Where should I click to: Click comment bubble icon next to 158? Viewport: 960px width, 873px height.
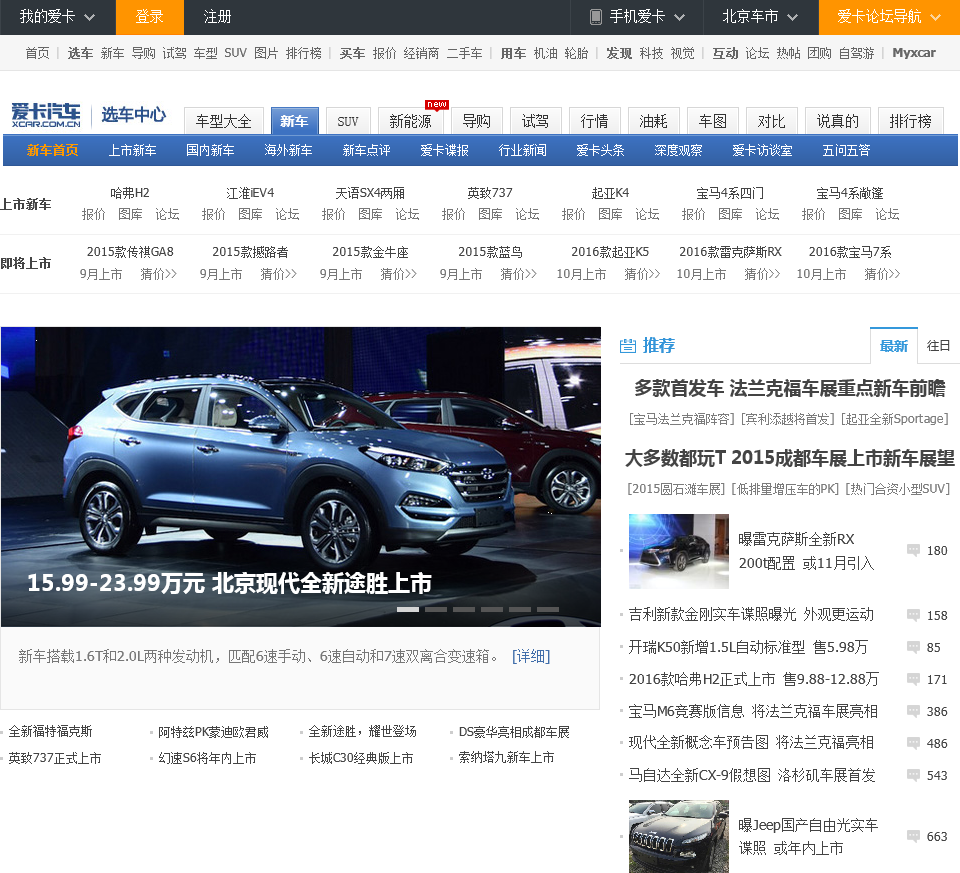coord(913,615)
